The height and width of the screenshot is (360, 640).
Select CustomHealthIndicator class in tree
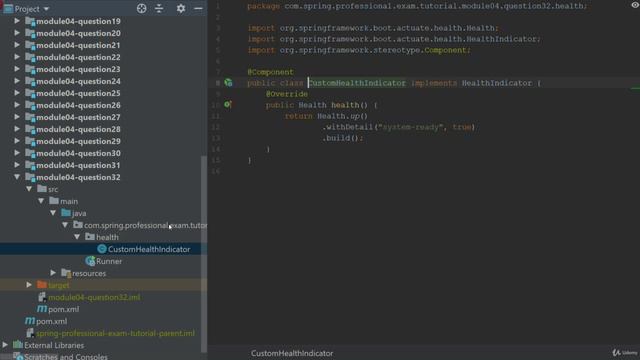click(x=149, y=249)
